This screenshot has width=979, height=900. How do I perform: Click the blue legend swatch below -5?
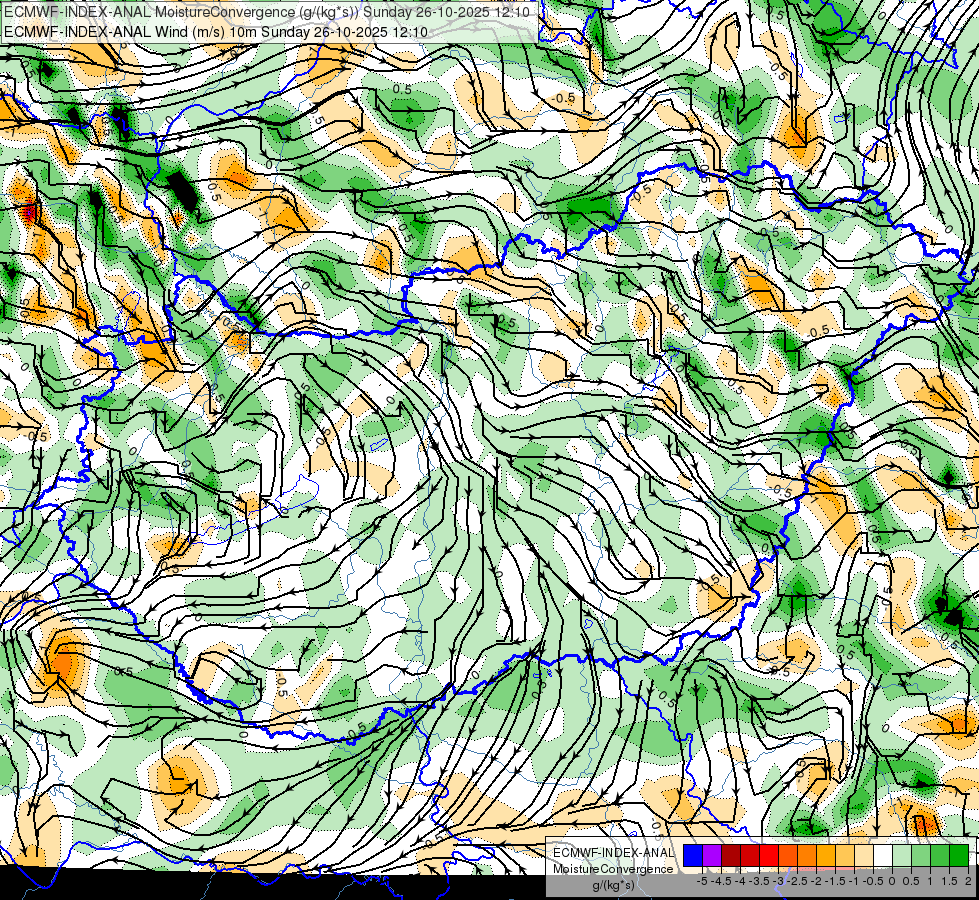tap(693, 855)
